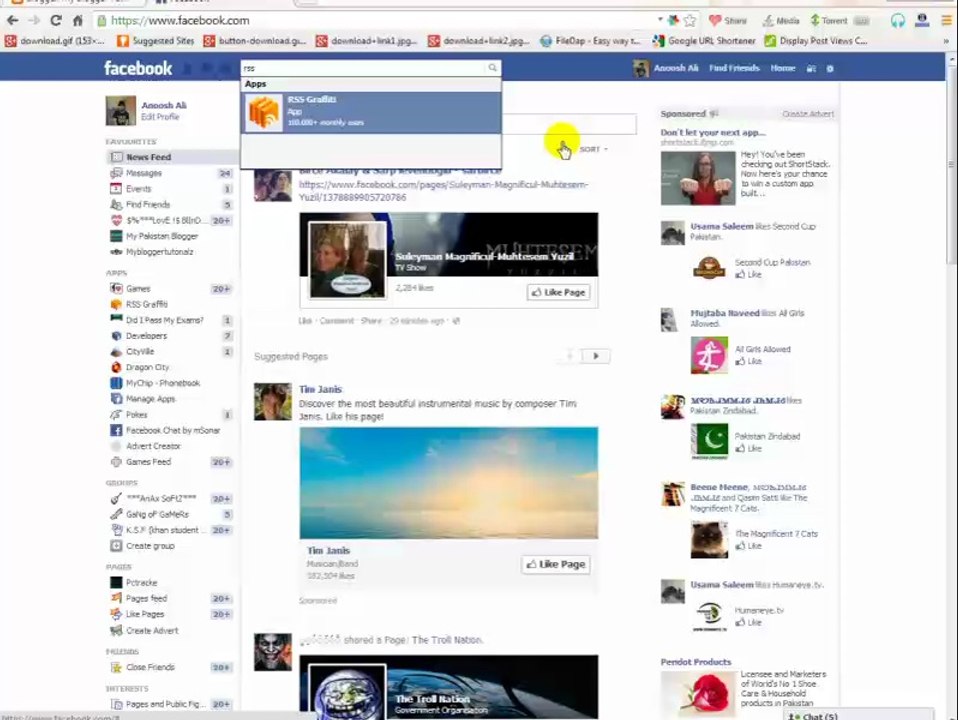The height and width of the screenshot is (720, 958).
Task: Click the Games icon in the Apps list
Action: coord(116,288)
